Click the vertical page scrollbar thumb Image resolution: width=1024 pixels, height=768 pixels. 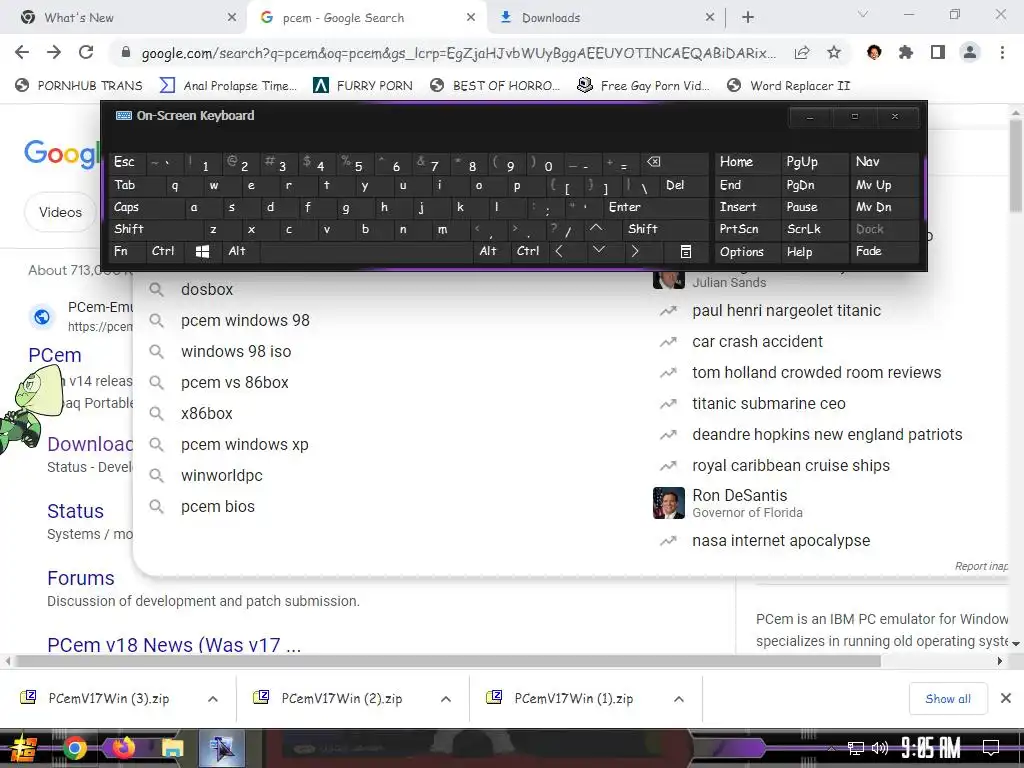[x=1016, y=167]
